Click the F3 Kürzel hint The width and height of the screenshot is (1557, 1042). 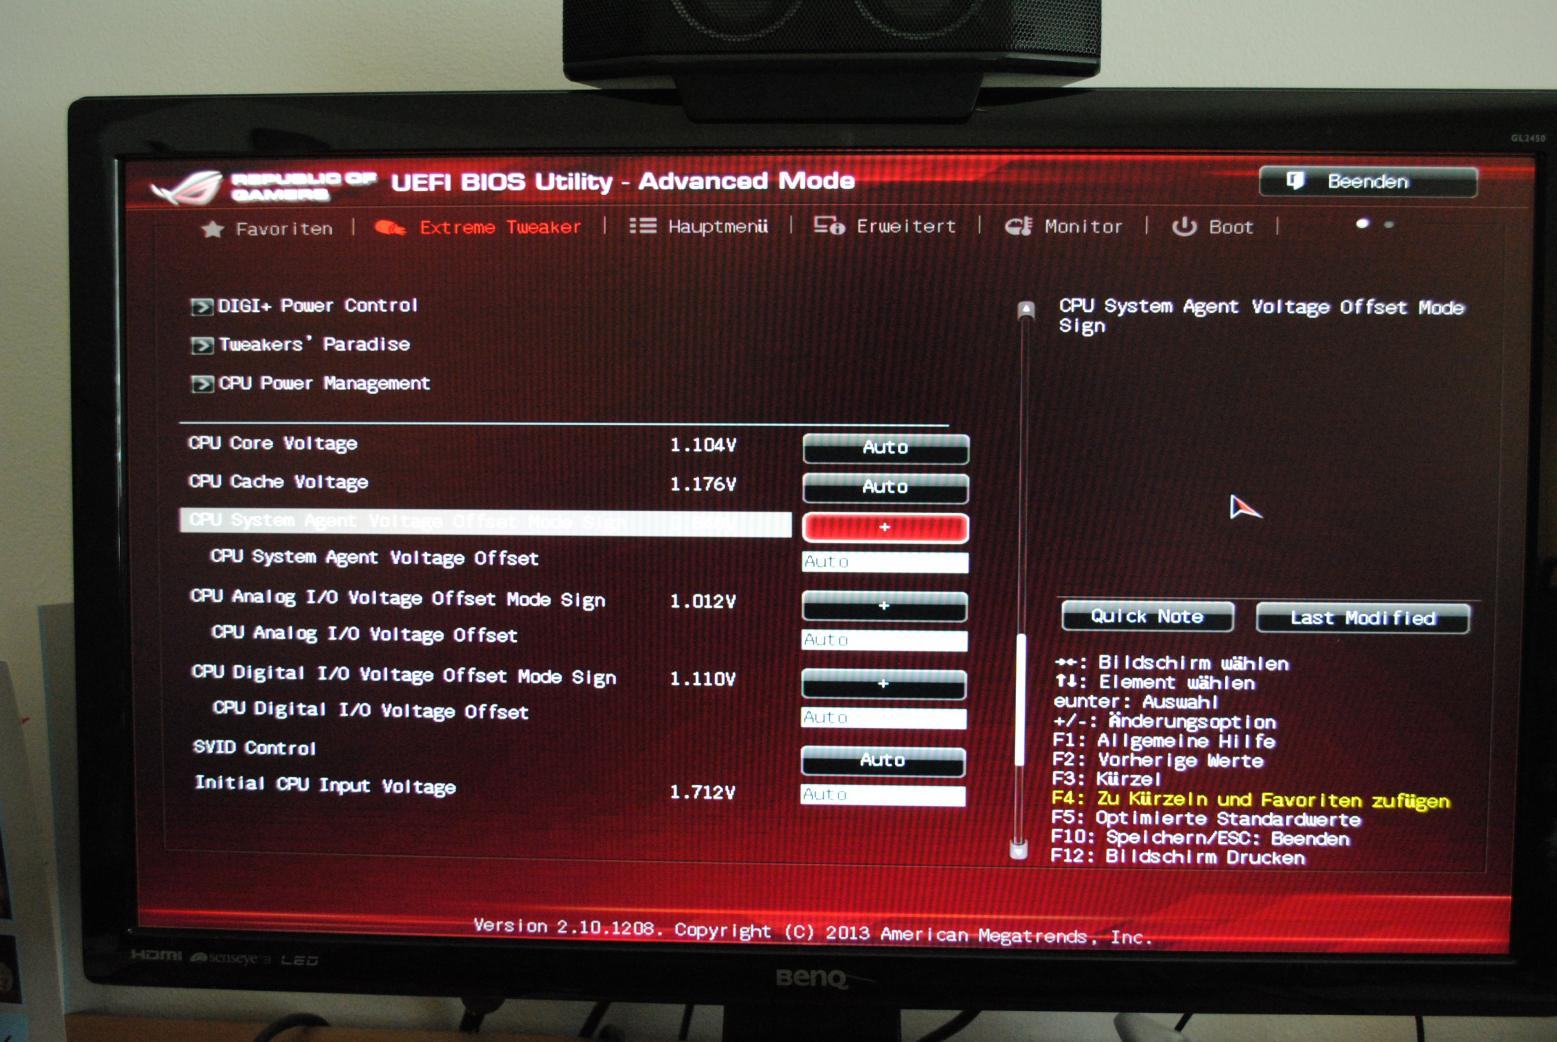click(1106, 779)
